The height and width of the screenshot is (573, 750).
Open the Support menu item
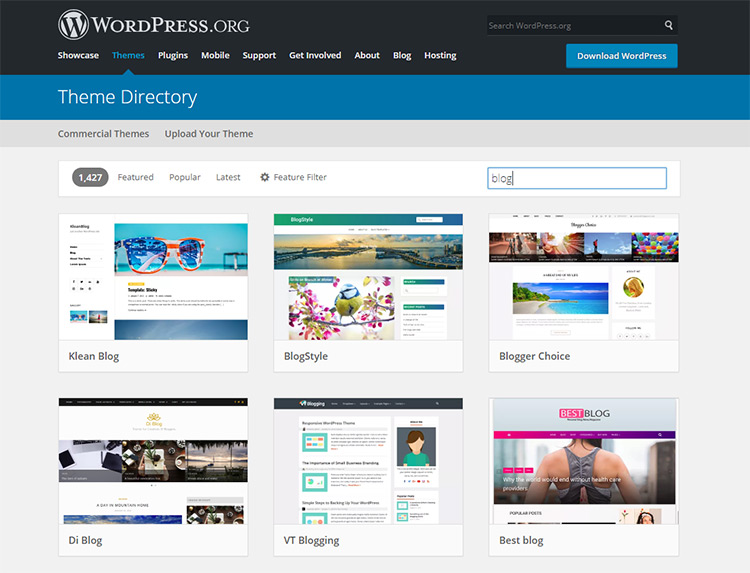pos(259,55)
